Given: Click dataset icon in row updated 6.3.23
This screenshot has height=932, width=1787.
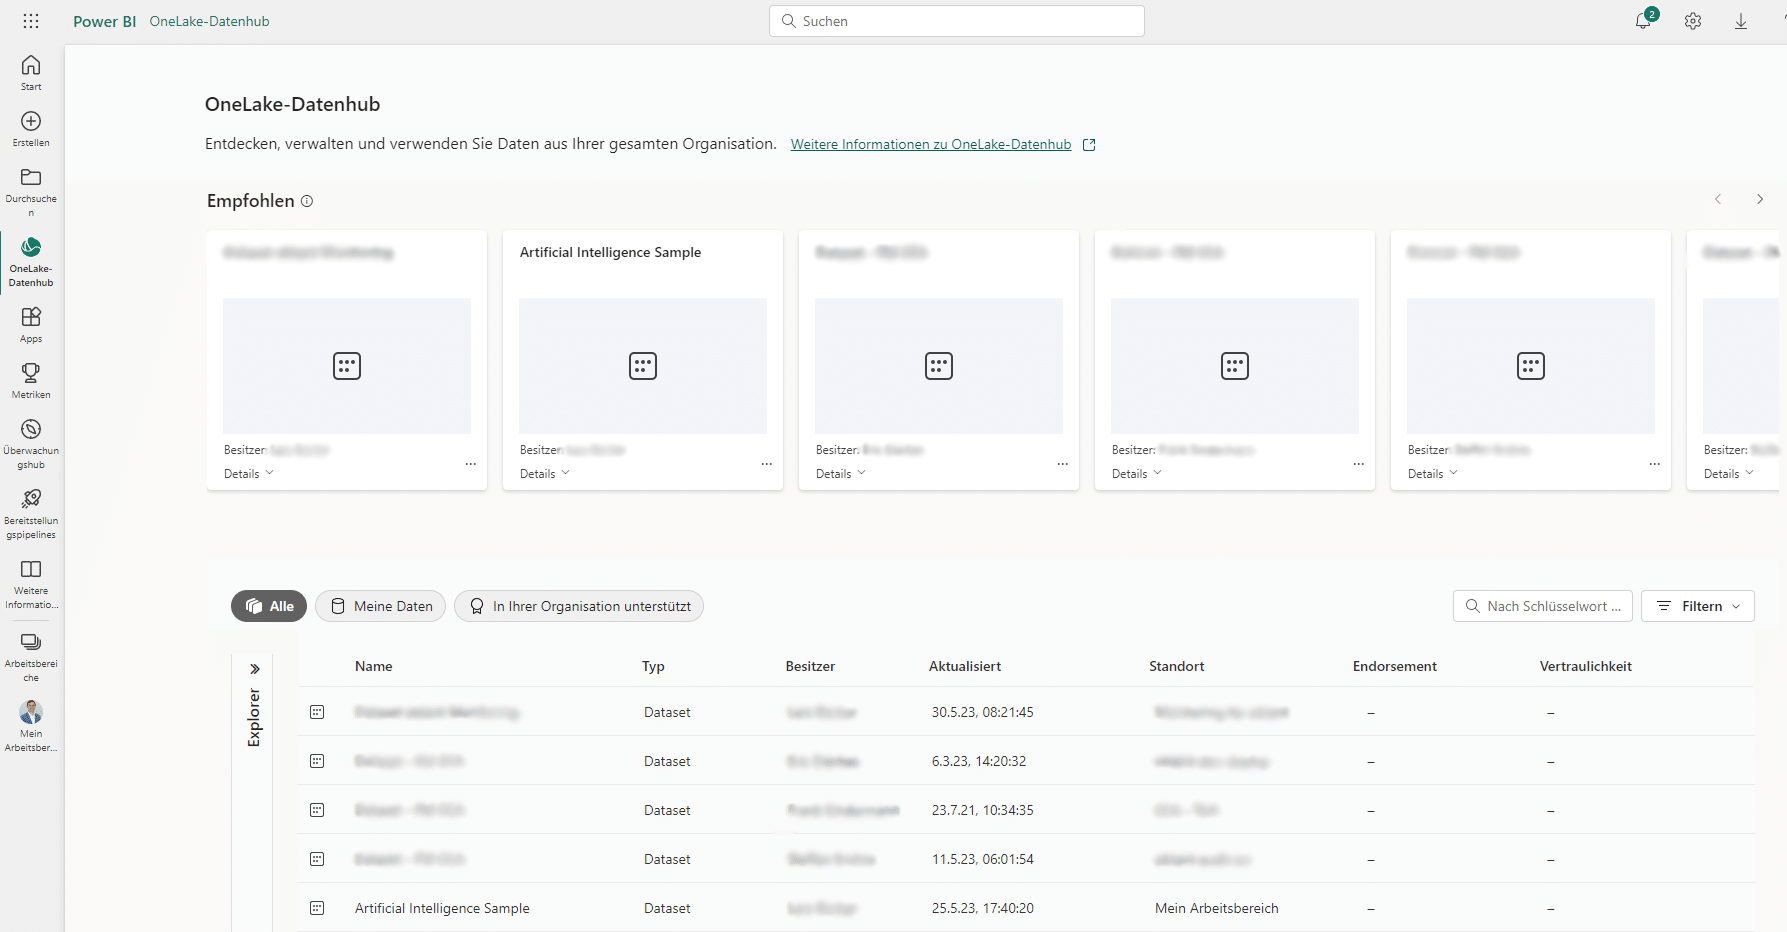Looking at the screenshot, I should (317, 761).
